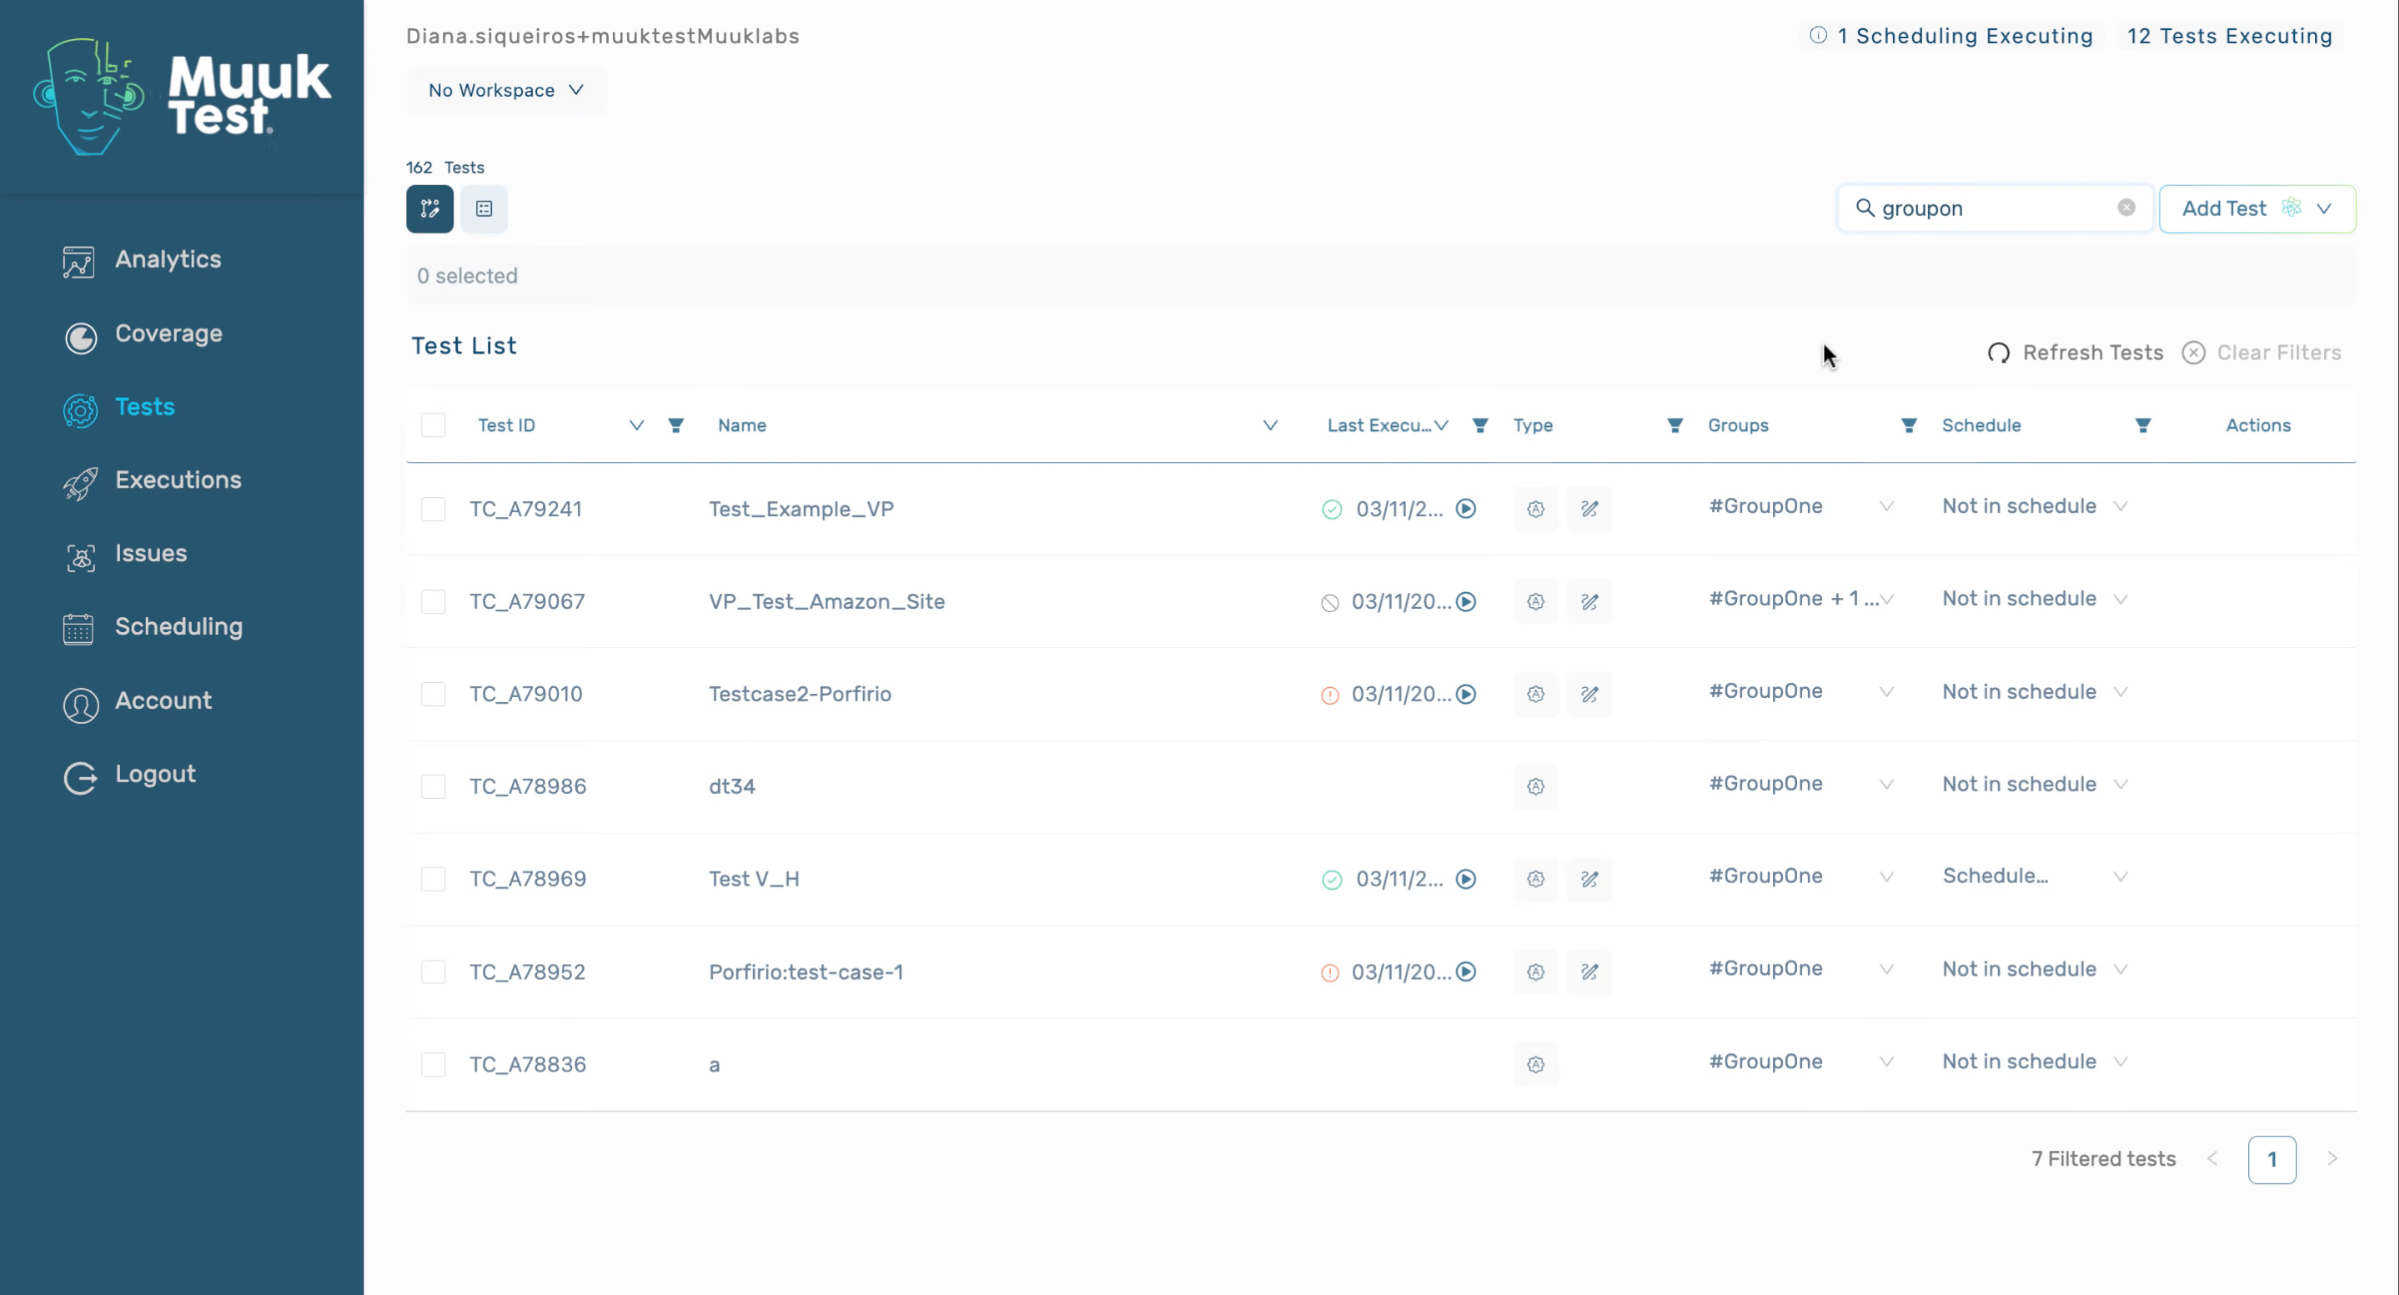Screen dimensions: 2399x1295
Task: Check the box for TC_A78952
Action: [x=433, y=972]
